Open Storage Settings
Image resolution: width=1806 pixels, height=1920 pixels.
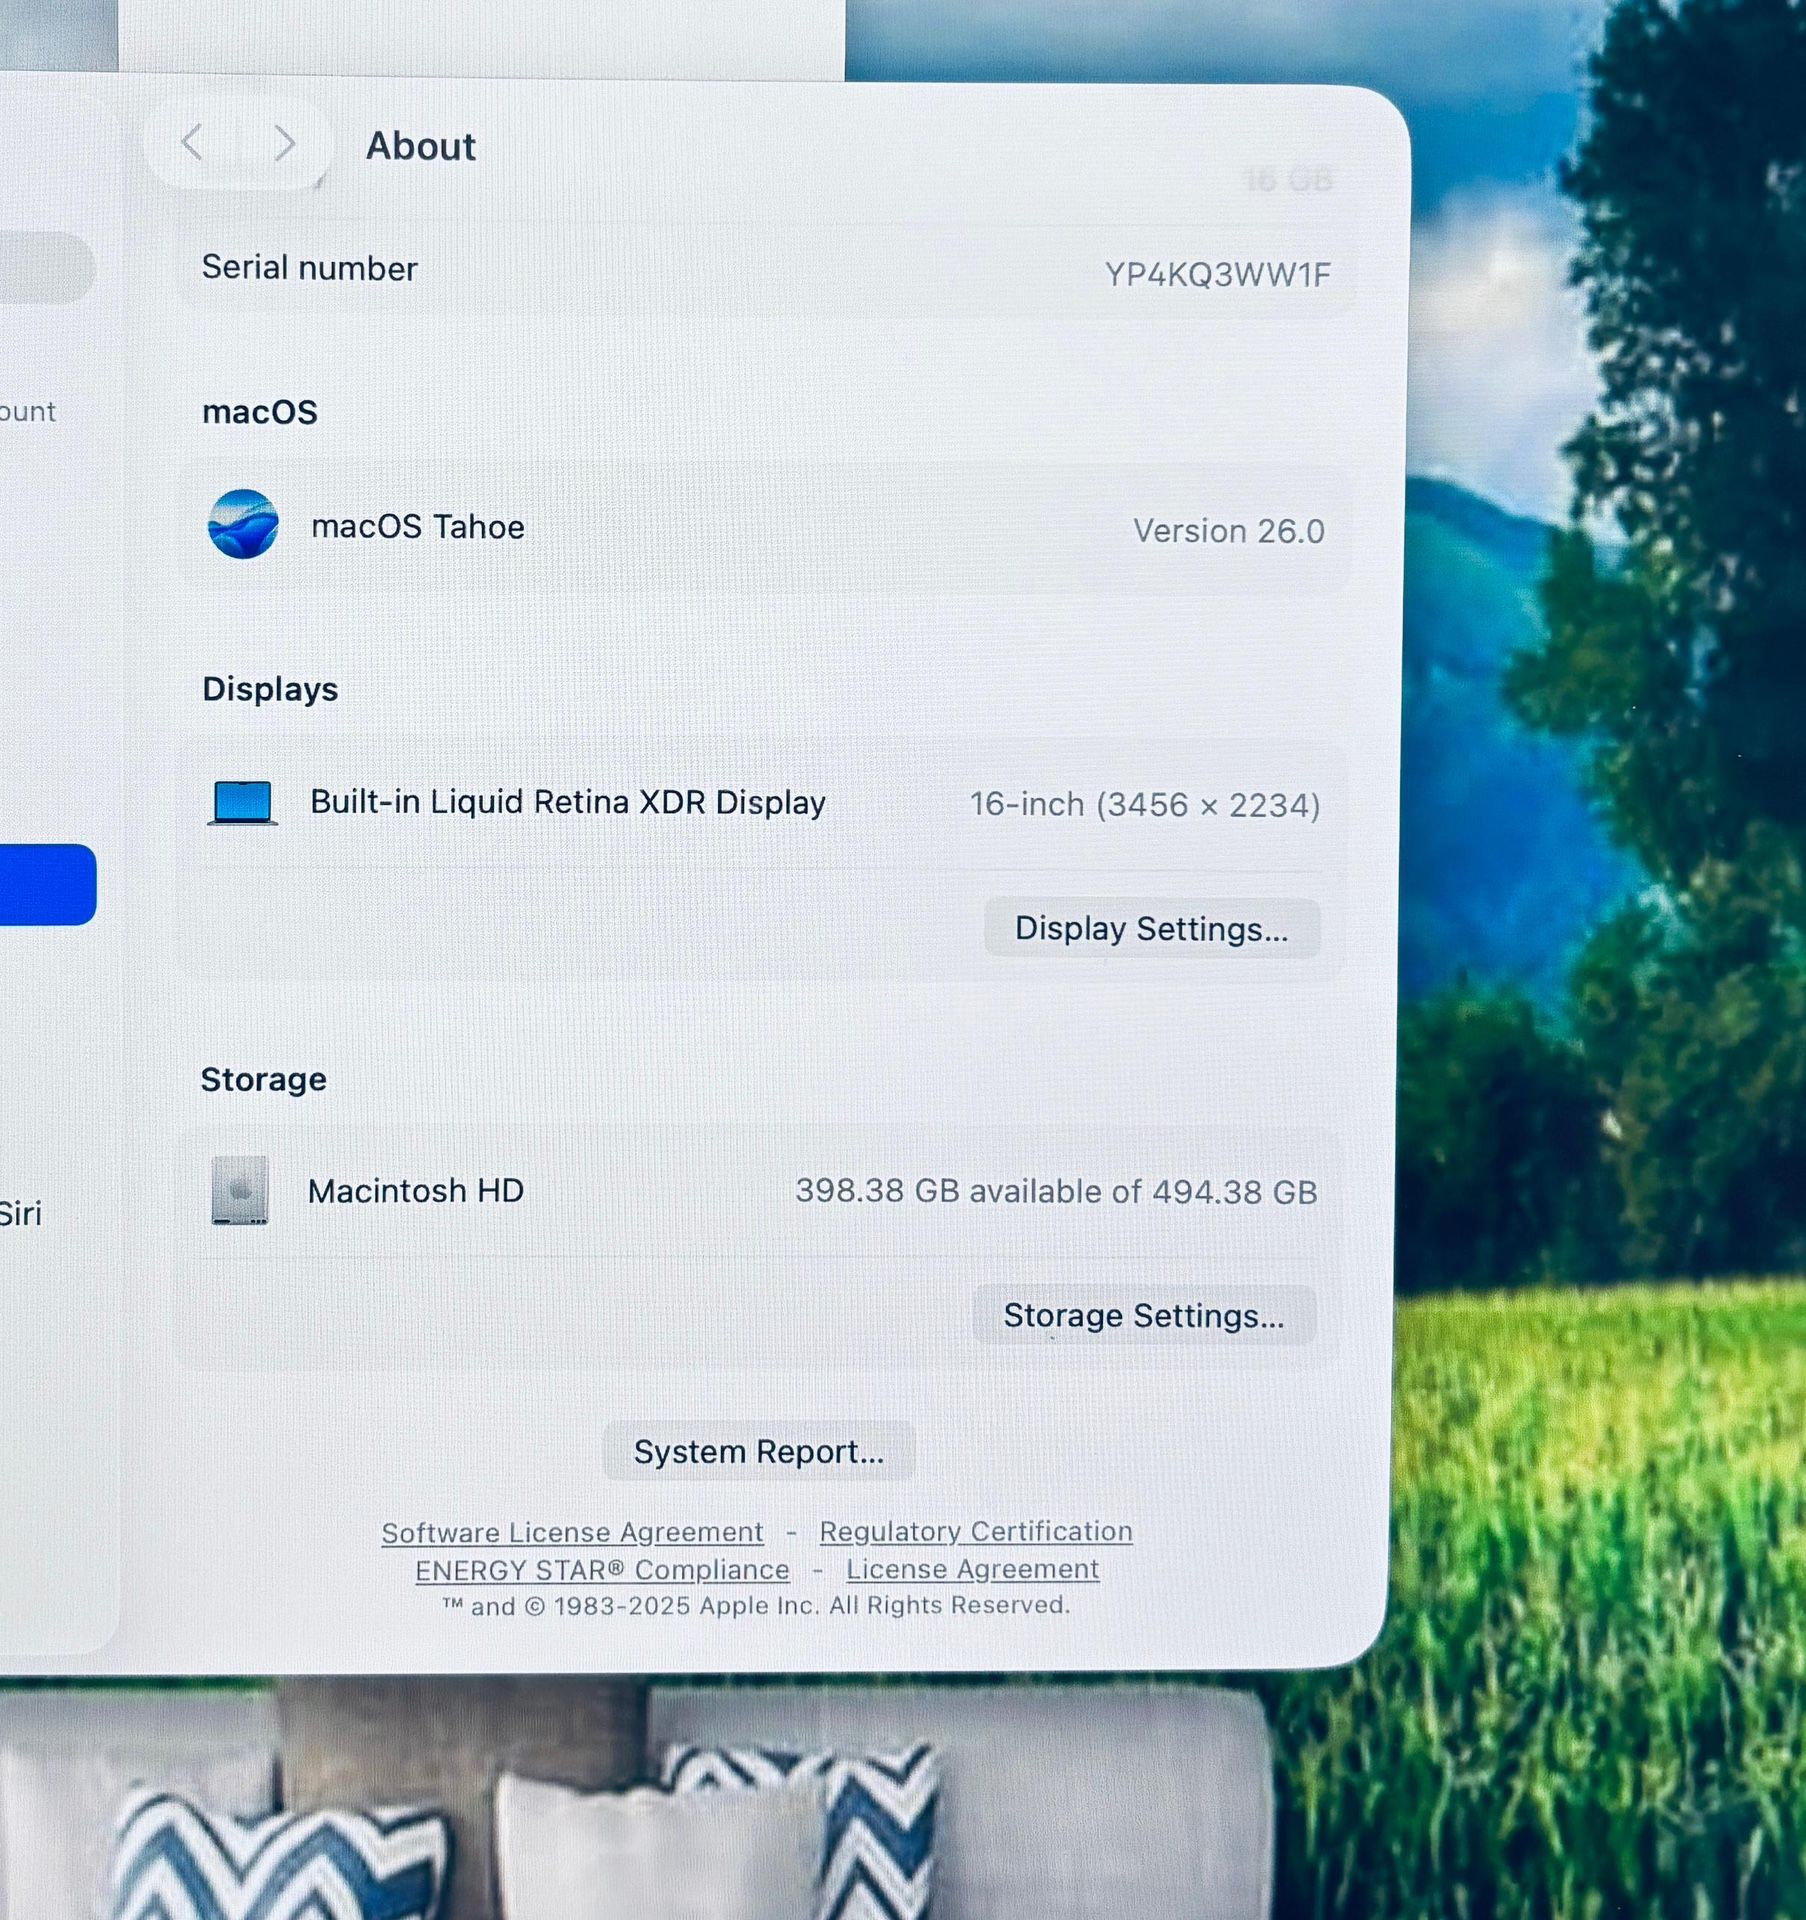point(1144,1316)
